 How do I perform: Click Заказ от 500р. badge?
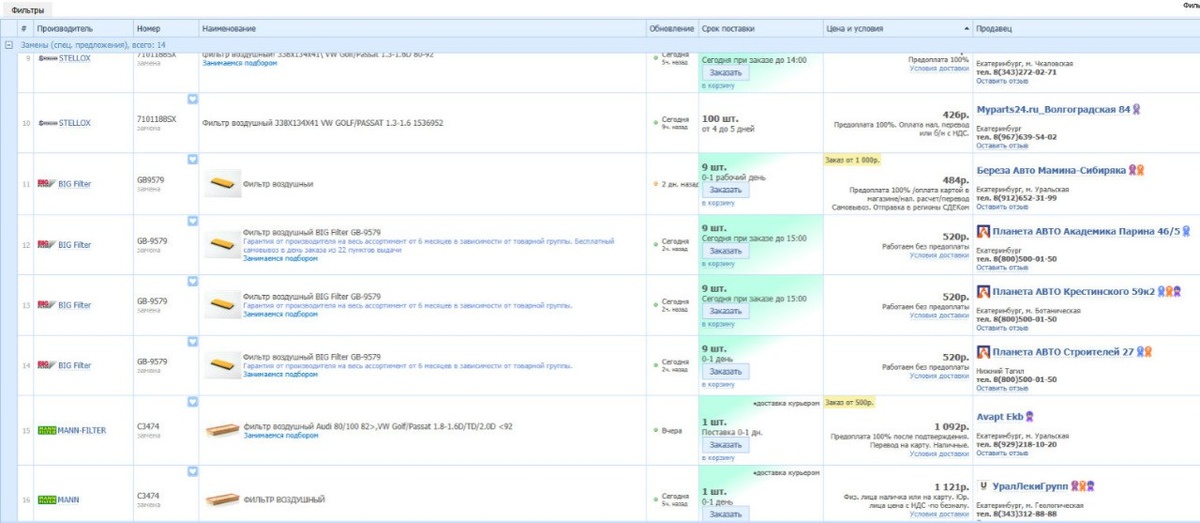[849, 402]
